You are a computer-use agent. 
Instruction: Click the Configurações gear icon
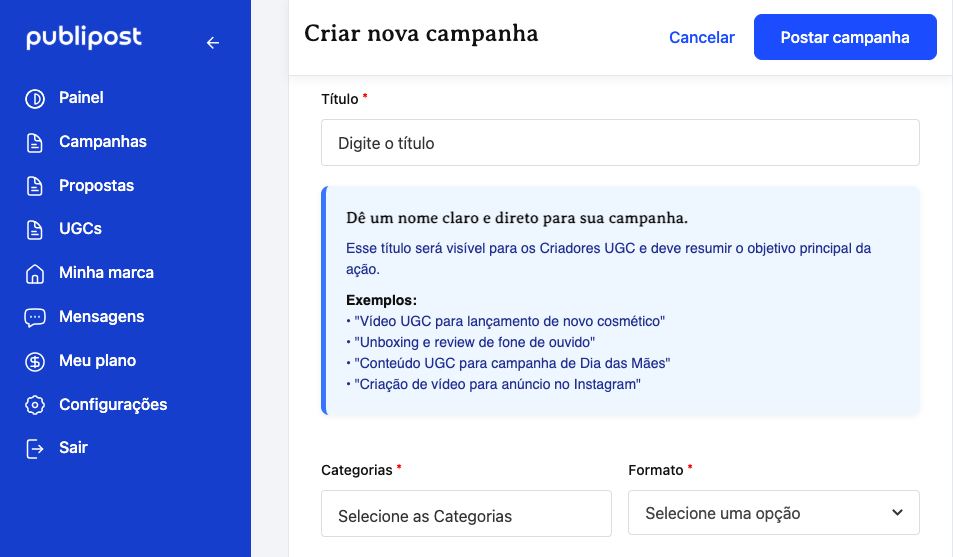[x=35, y=405]
